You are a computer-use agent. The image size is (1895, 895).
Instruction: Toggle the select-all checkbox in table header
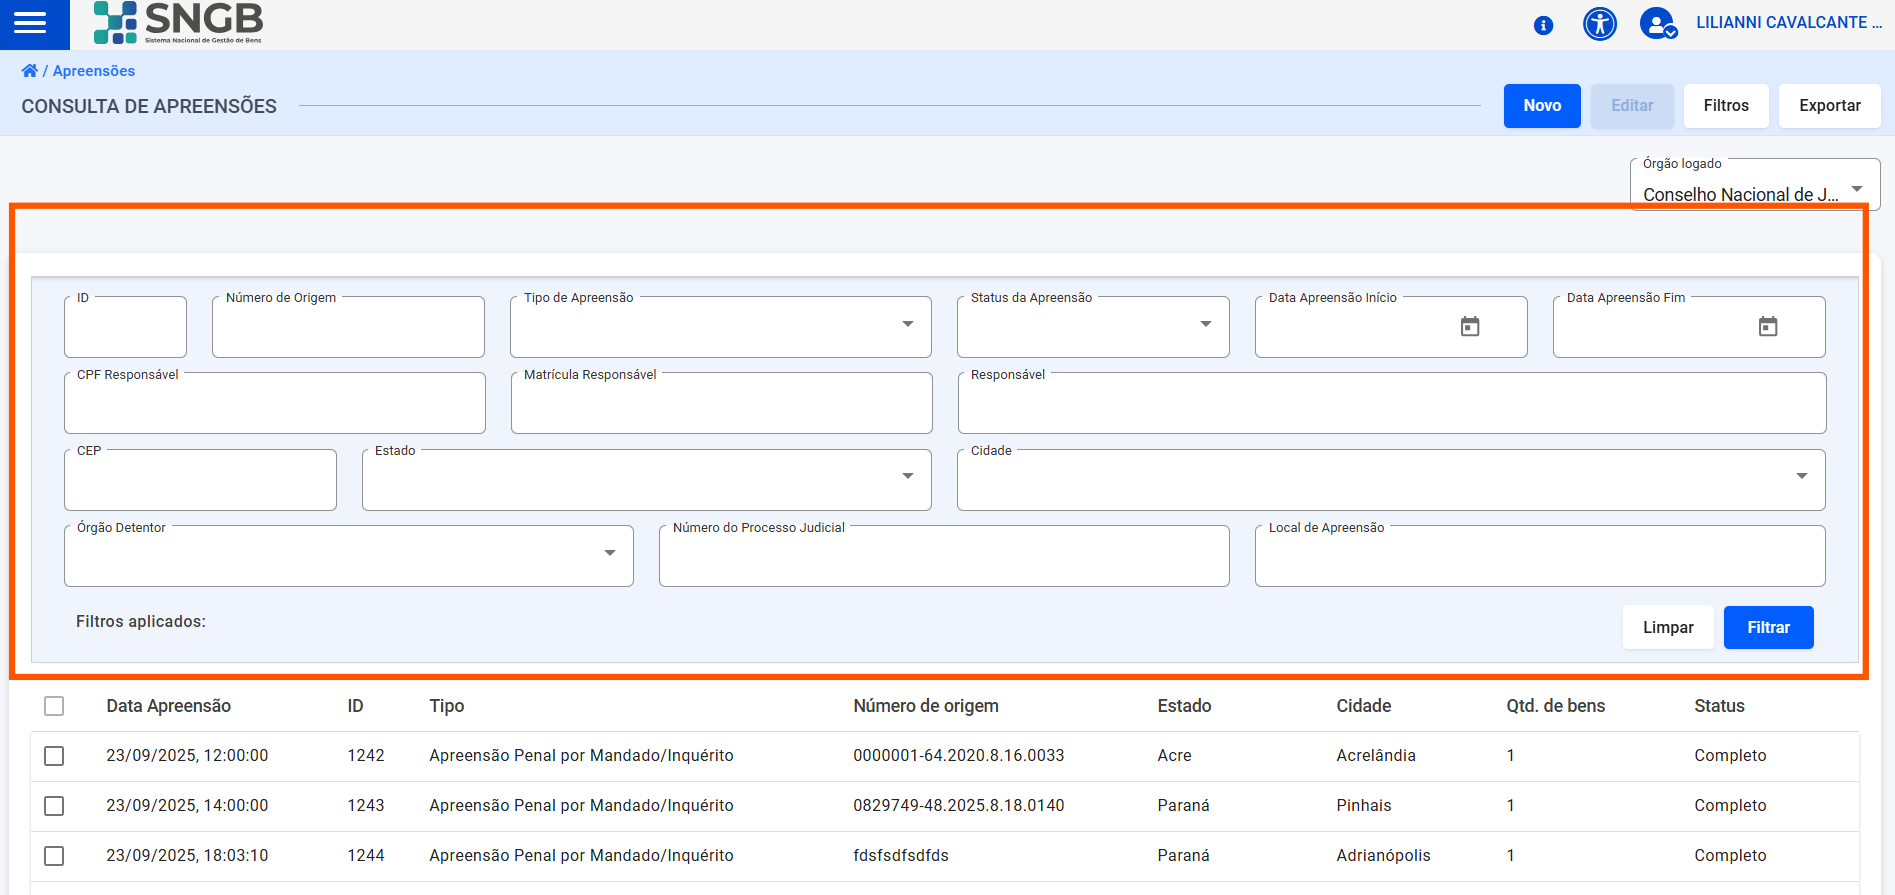tap(54, 706)
